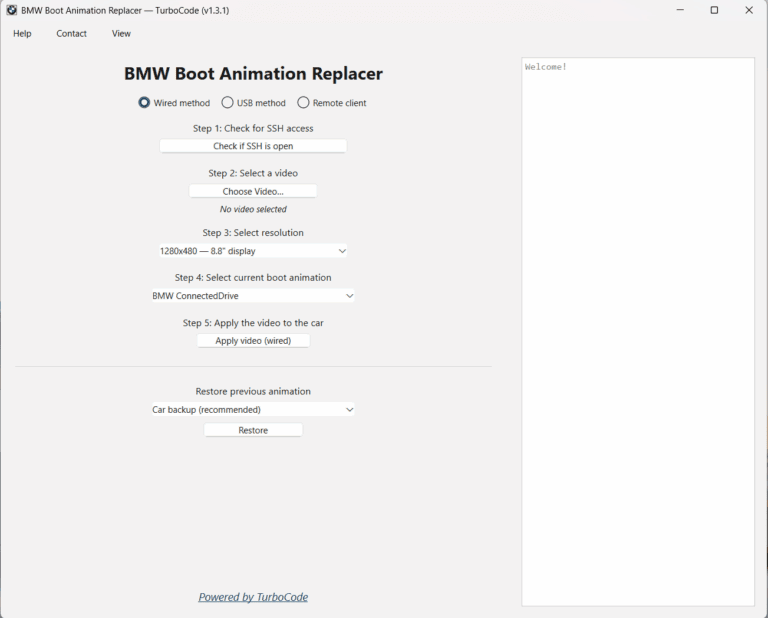Minimize the application window

pyautogui.click(x=679, y=10)
